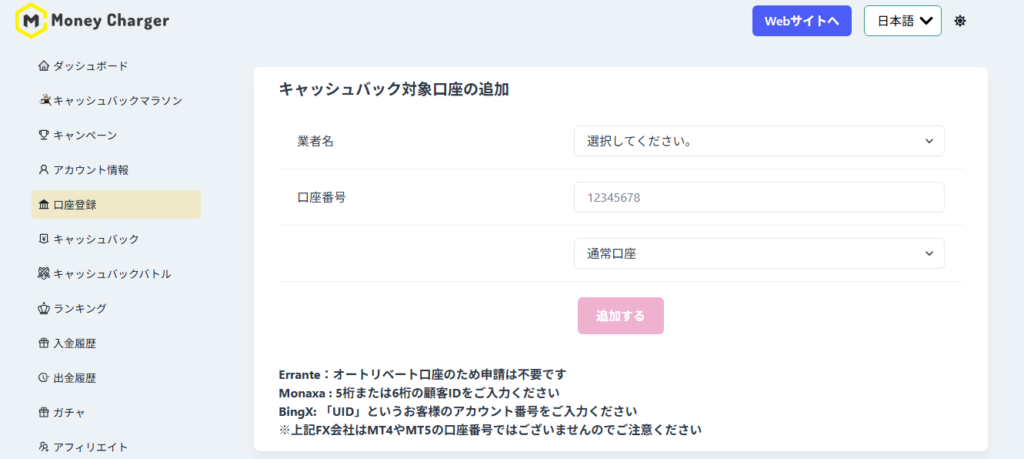Click the house icon beside ダッシュボード
This screenshot has width=1024, height=459.
43,66
